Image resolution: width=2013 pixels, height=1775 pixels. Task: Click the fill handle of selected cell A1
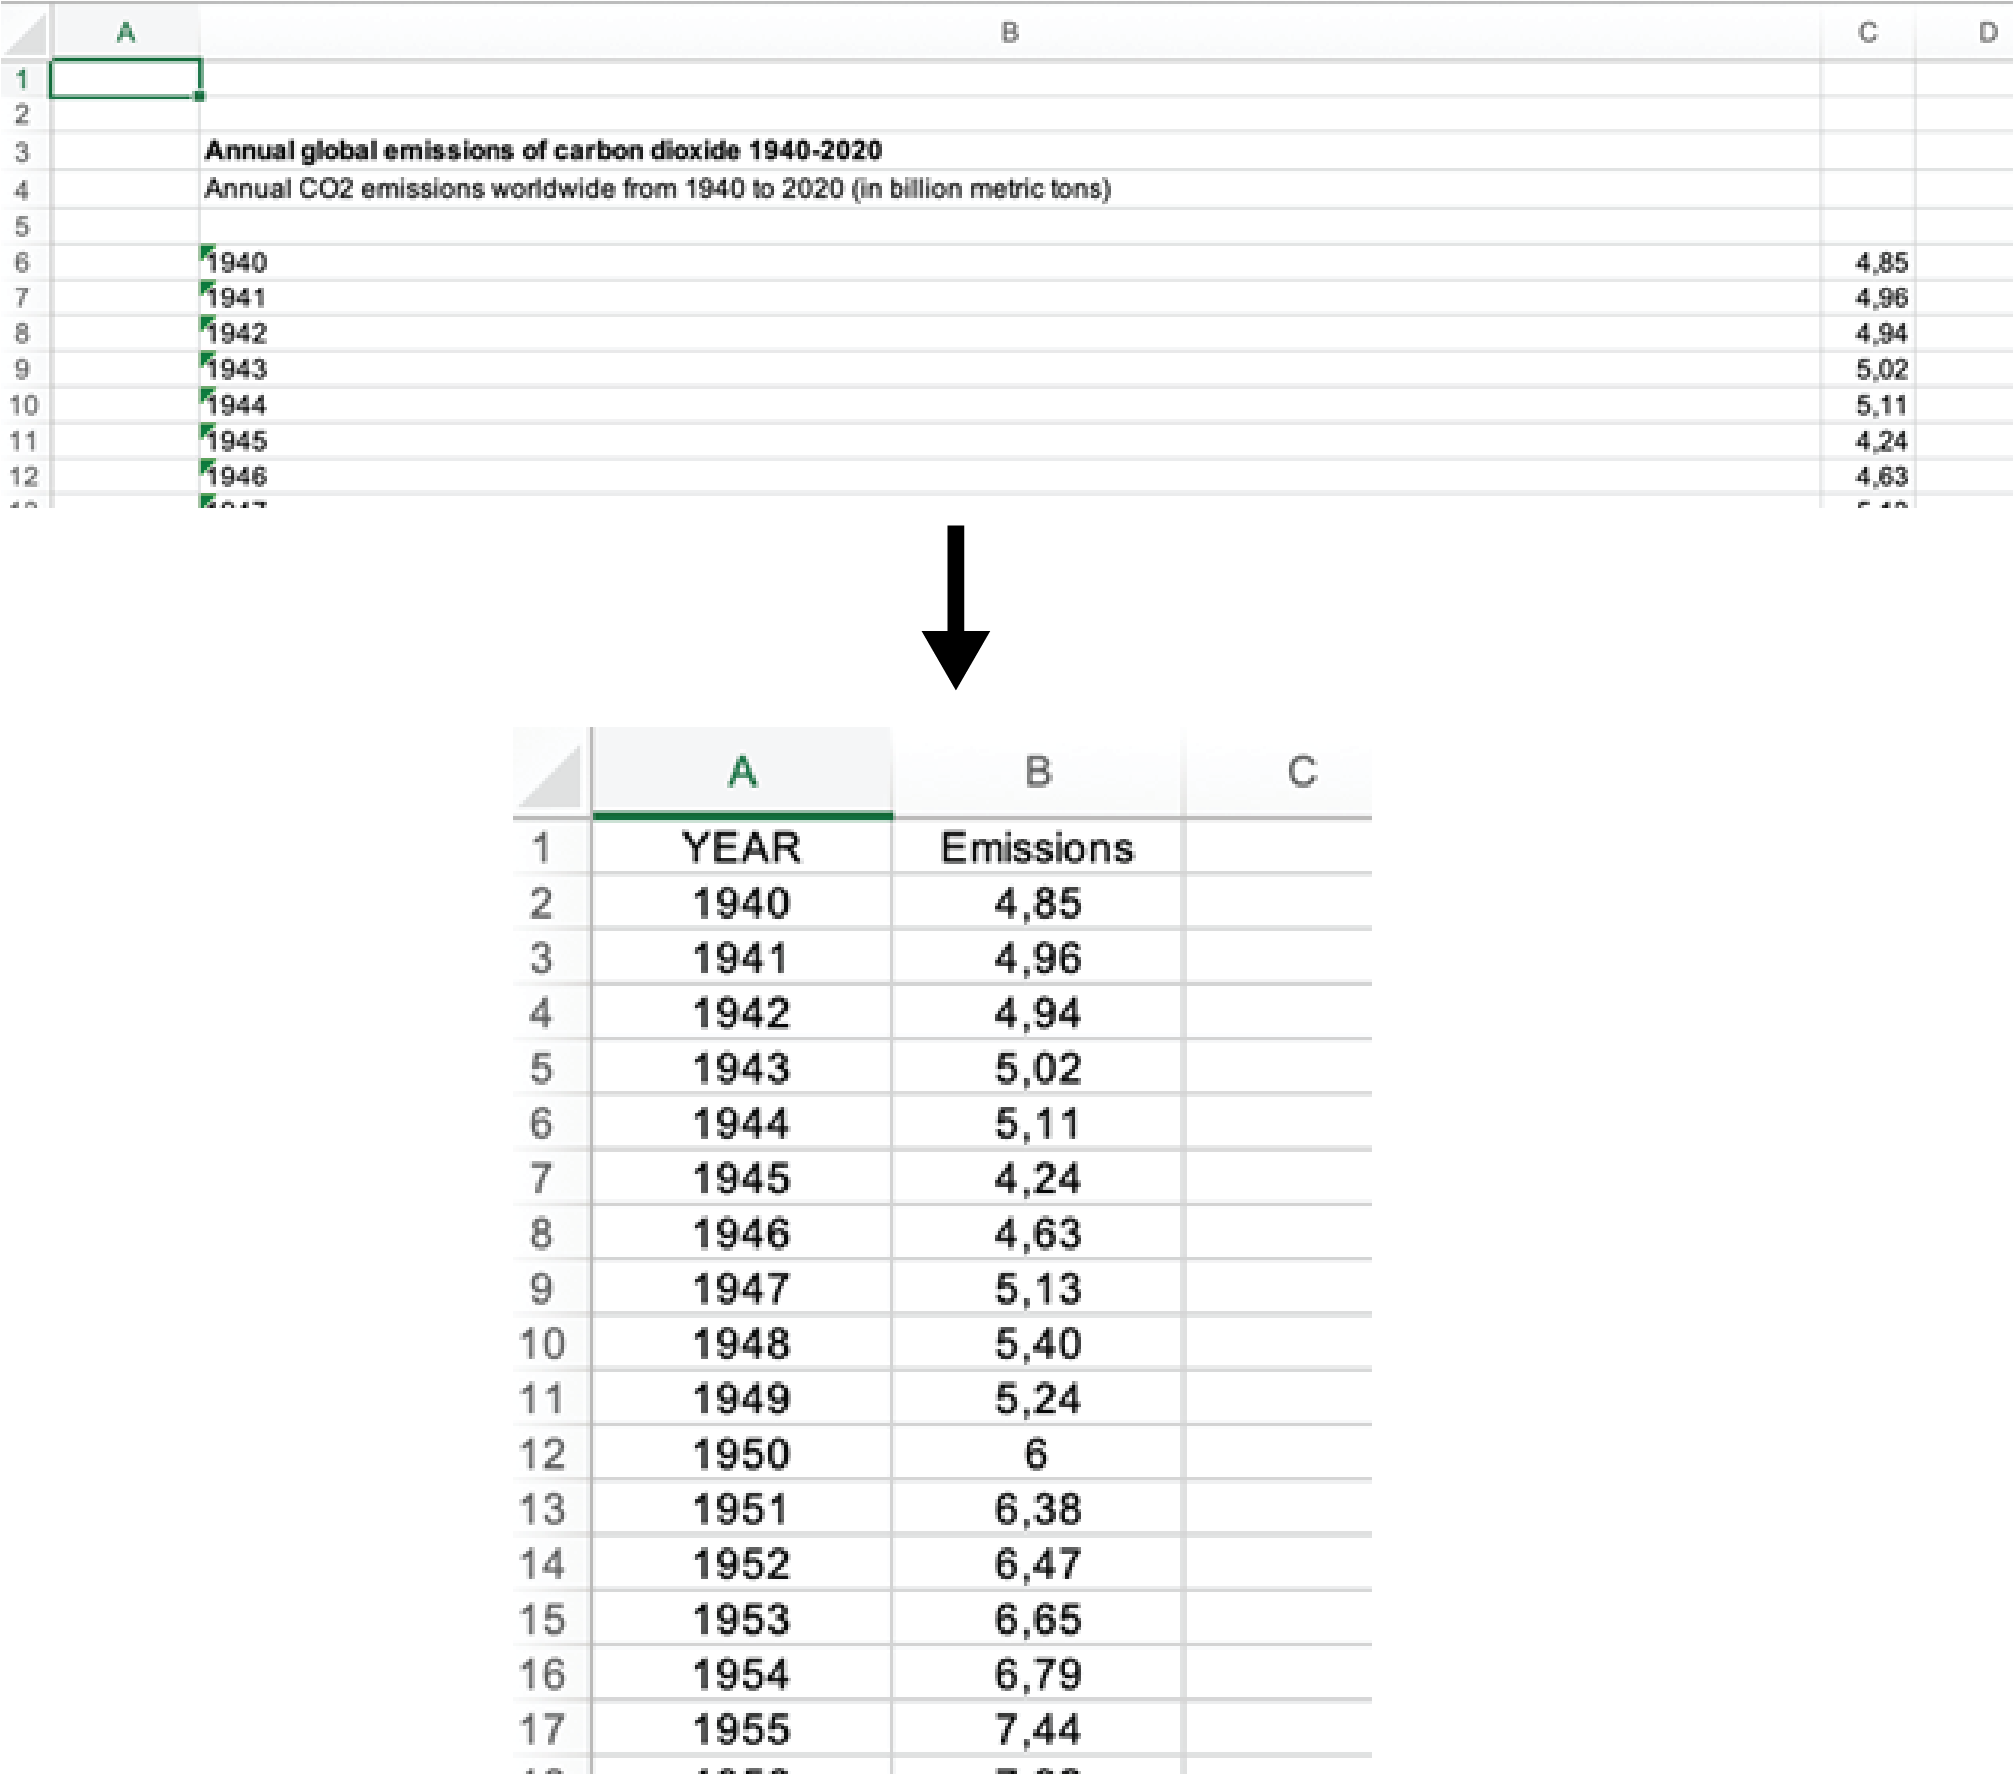pos(200,96)
